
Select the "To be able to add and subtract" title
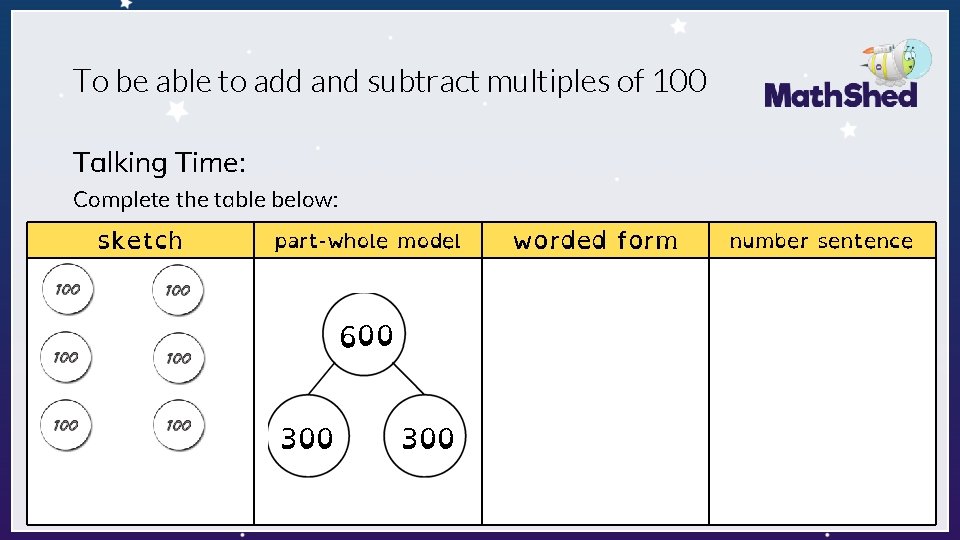(390, 81)
